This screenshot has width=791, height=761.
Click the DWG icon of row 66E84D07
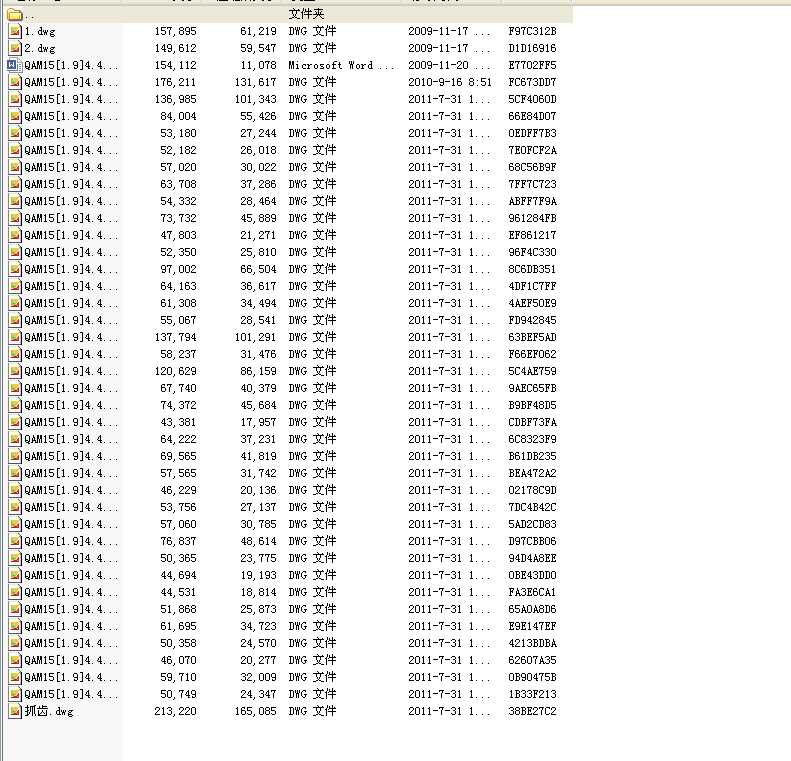pos(15,116)
